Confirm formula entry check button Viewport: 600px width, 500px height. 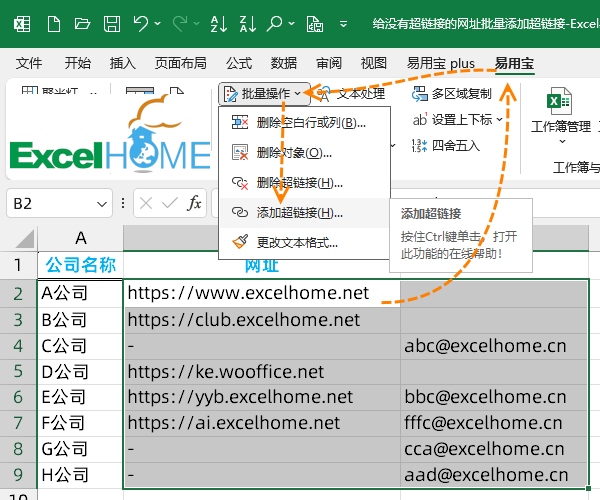click(170, 203)
